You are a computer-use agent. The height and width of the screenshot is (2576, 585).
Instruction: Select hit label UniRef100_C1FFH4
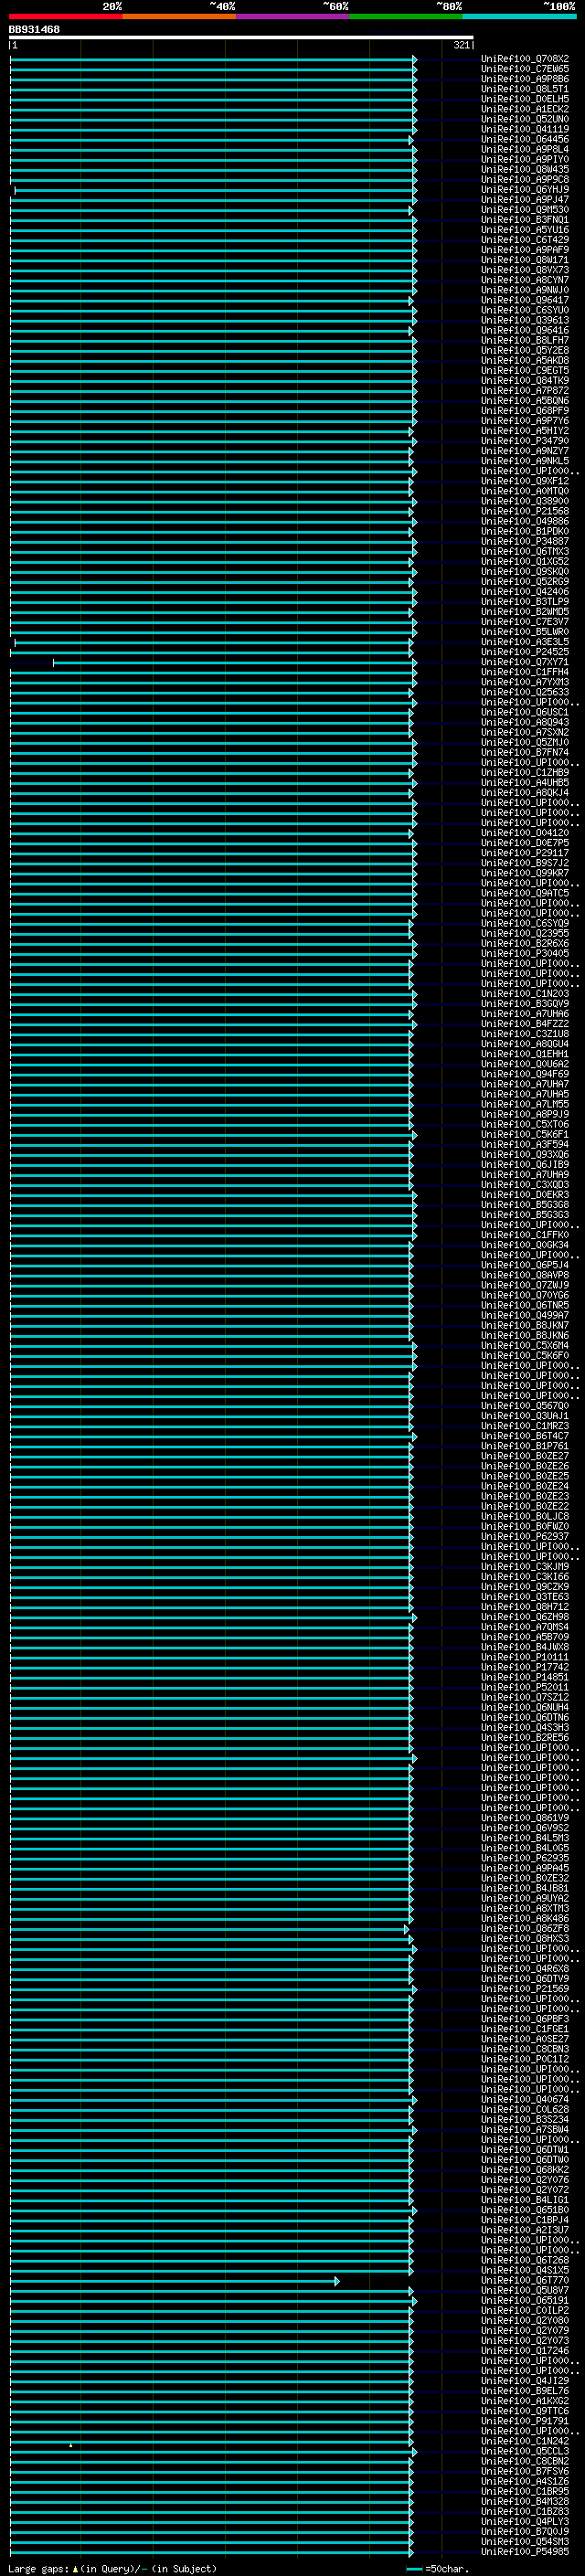(x=525, y=672)
